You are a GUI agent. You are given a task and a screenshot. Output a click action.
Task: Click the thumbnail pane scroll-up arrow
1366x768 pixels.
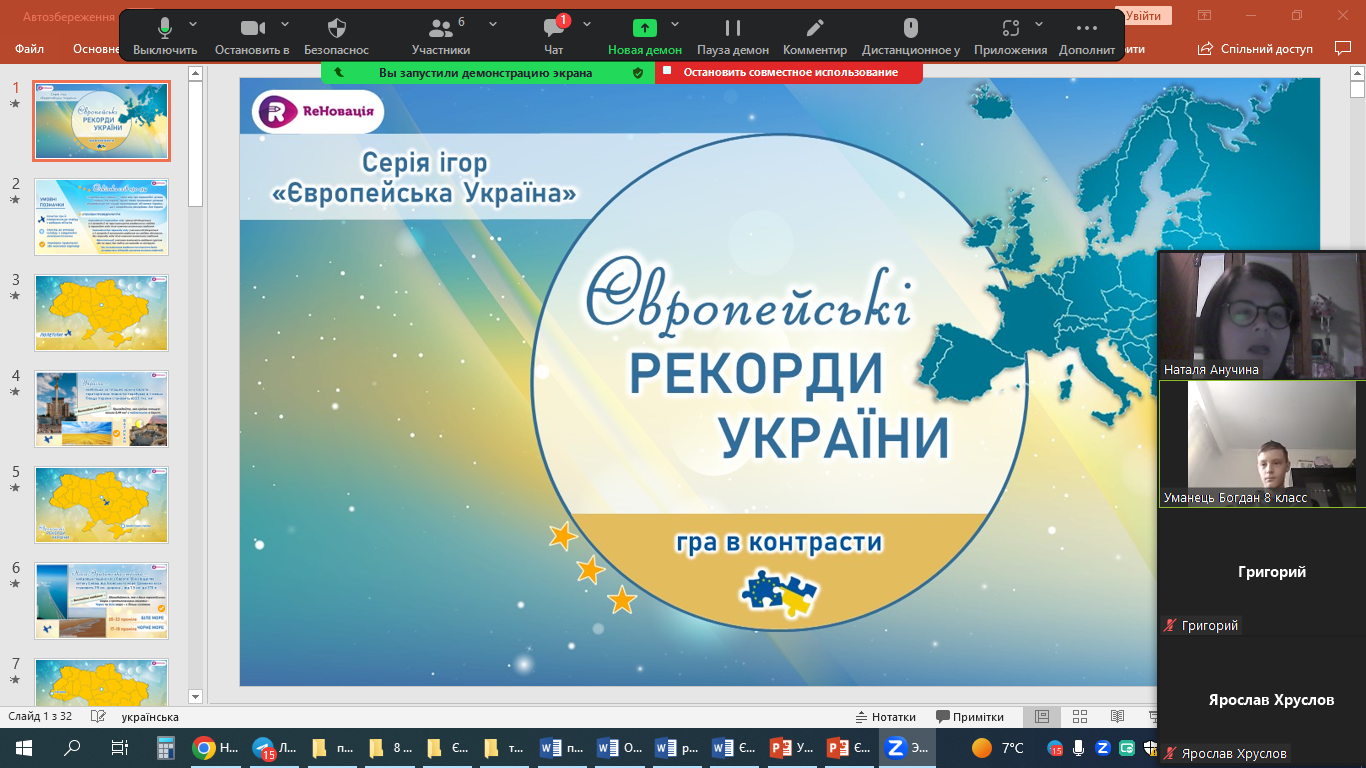click(195, 74)
